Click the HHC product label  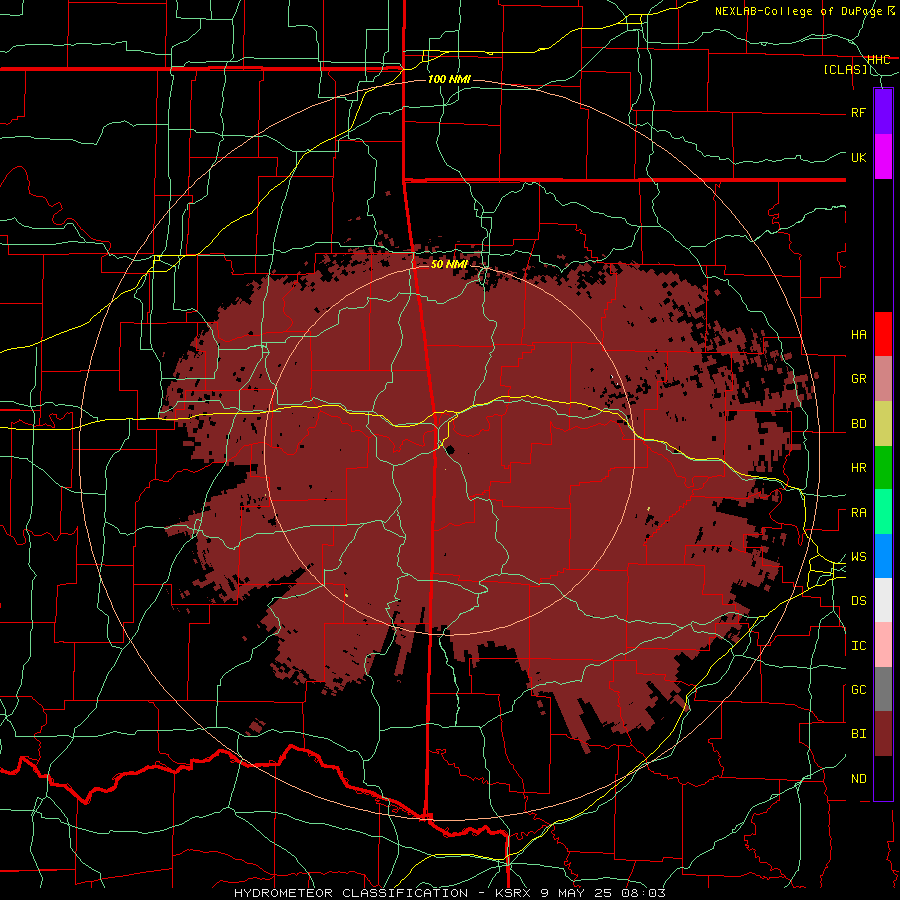tap(879, 60)
